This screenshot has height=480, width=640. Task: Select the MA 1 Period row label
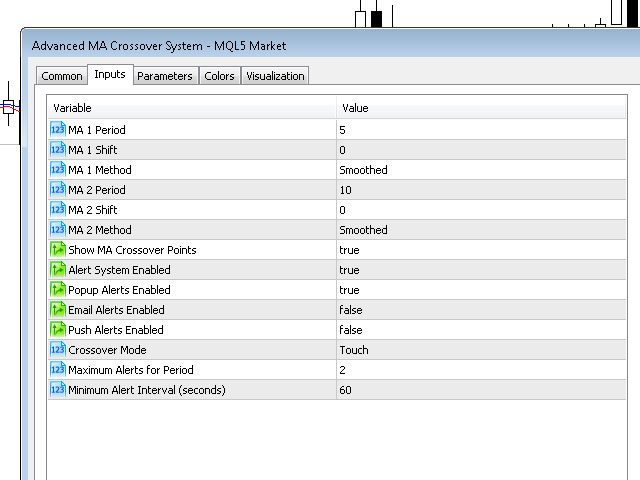(97, 130)
